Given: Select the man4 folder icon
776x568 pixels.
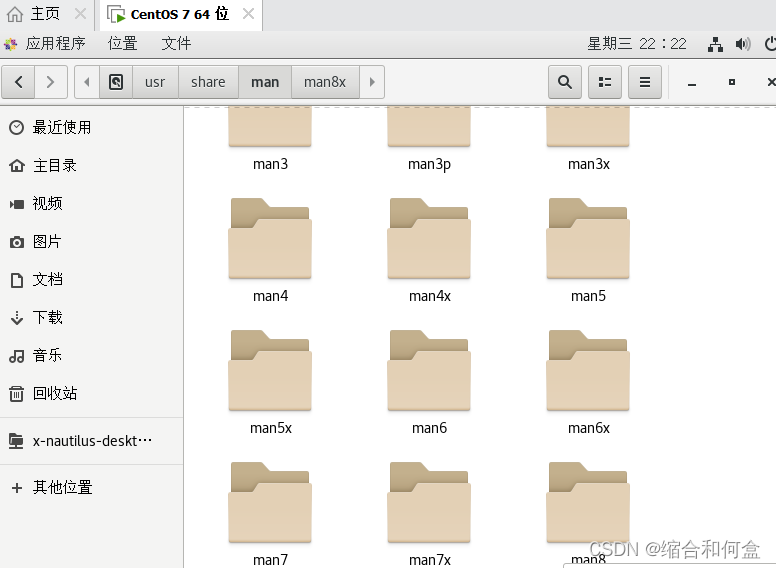Looking at the screenshot, I should [270, 238].
